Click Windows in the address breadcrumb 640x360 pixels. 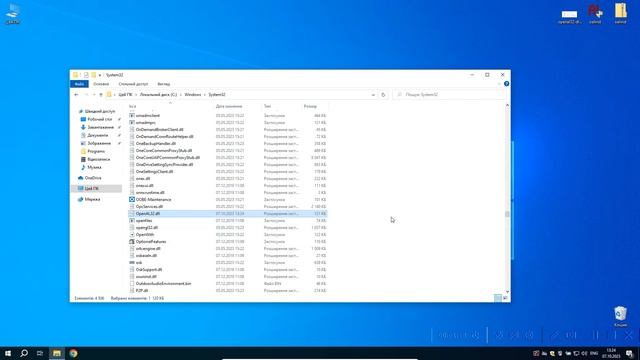click(x=193, y=95)
